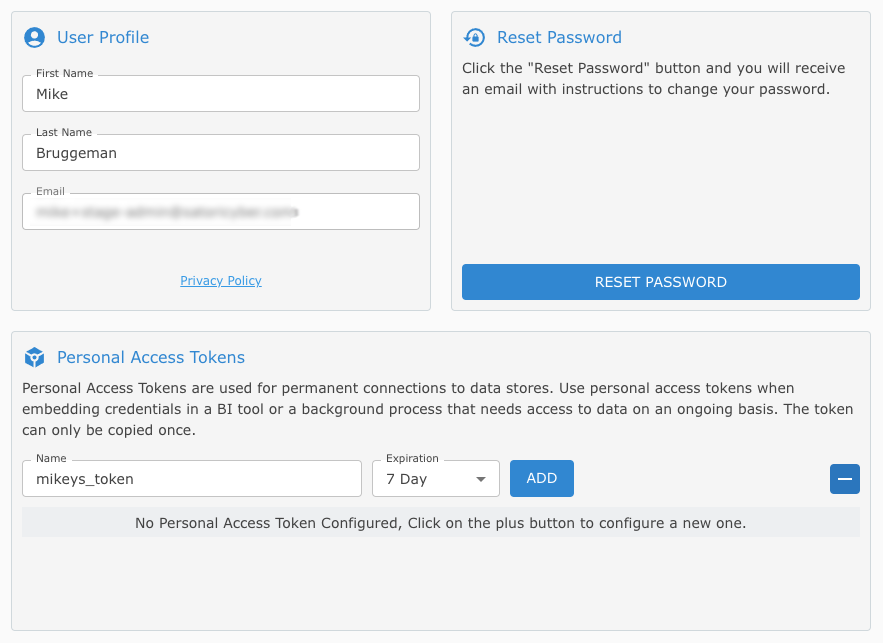Viewport: 883px width, 643px height.
Task: Click the RESET PASSWORD button
Action: [661, 282]
